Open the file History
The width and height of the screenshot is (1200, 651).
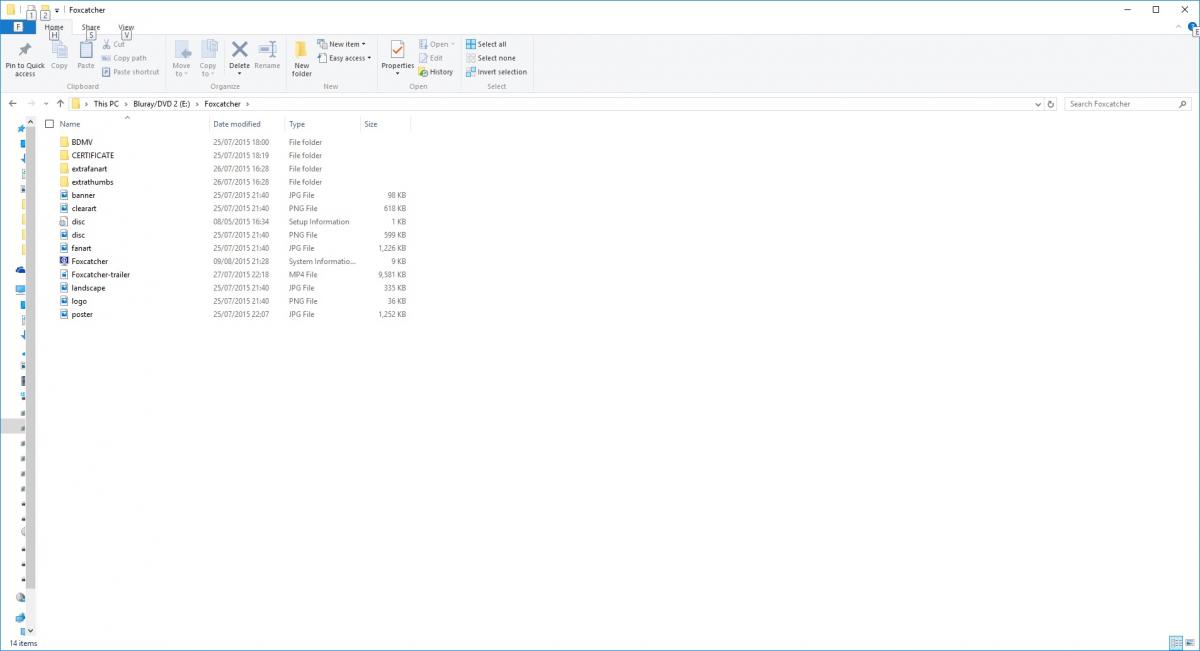coord(436,72)
